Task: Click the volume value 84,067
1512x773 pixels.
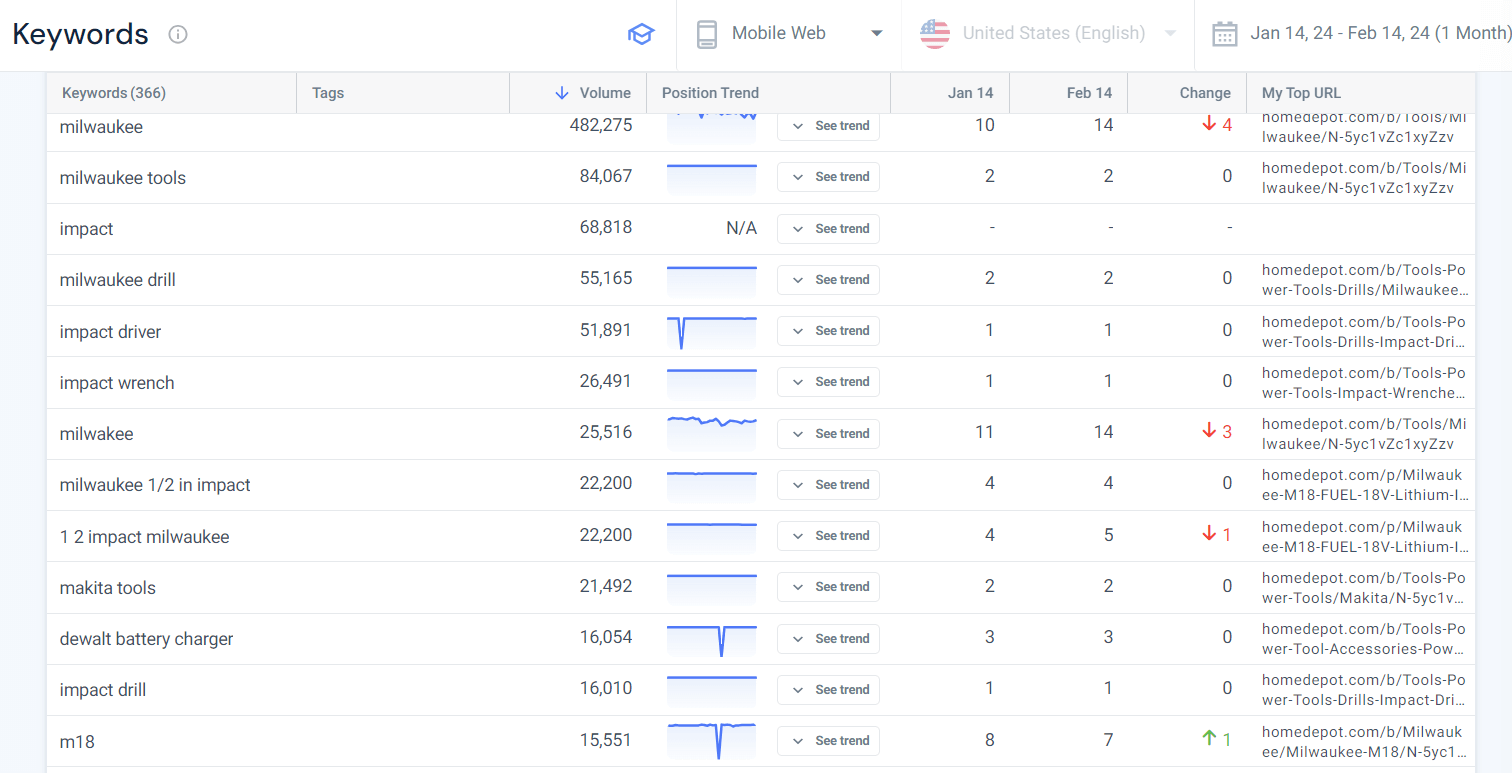Action: coord(606,177)
